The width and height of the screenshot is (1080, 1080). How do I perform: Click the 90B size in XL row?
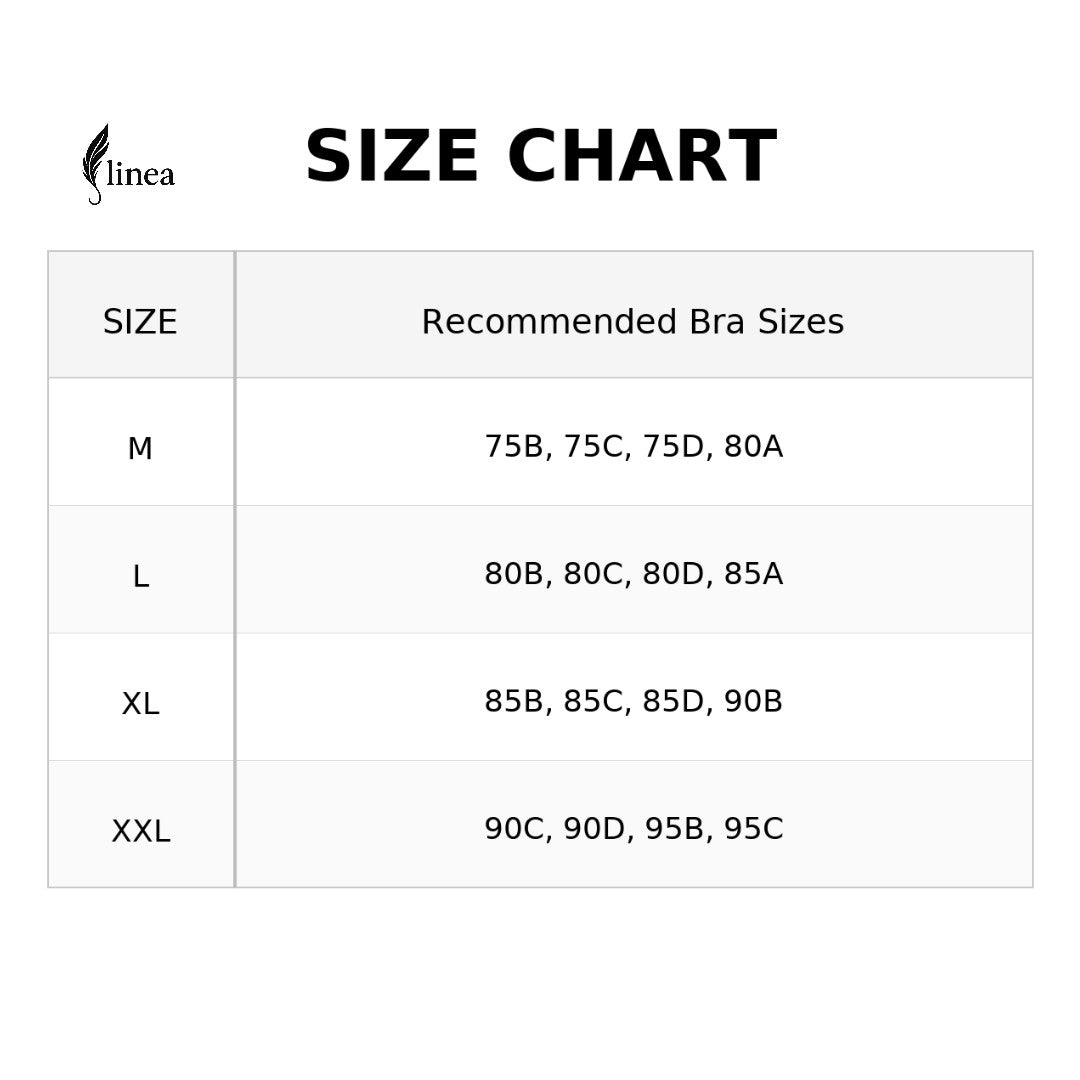753,702
